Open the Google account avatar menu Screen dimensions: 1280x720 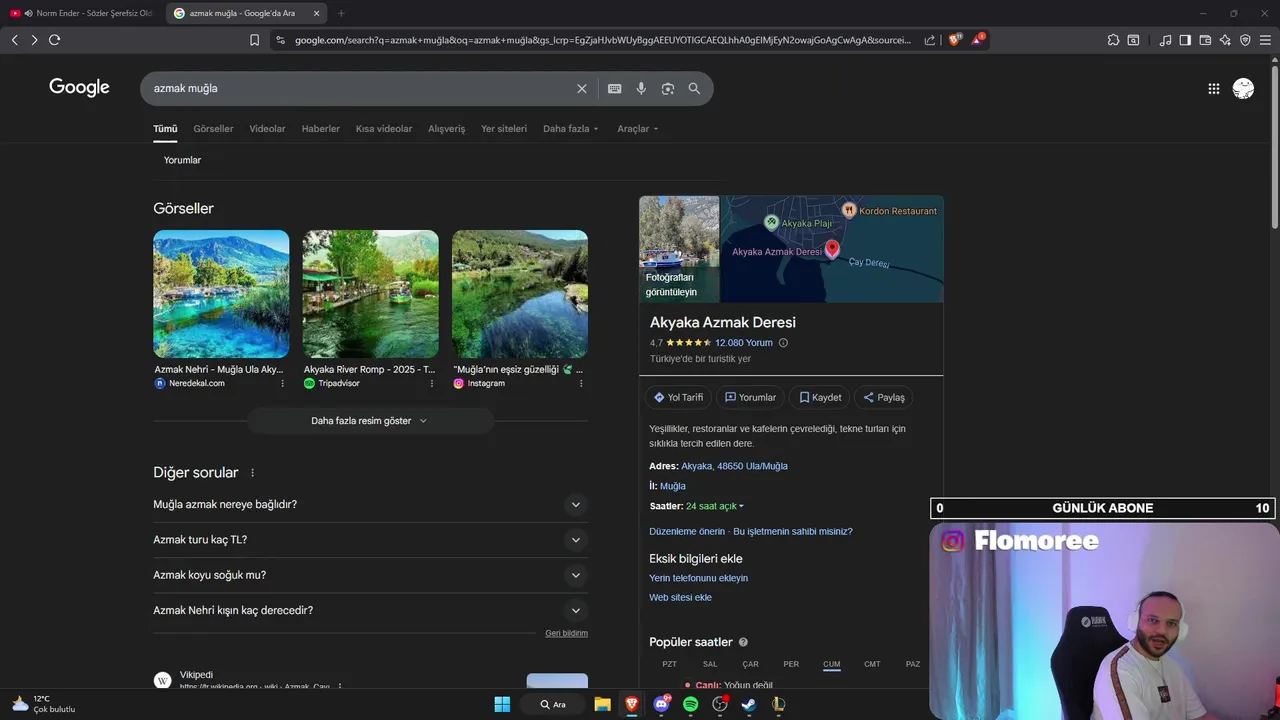click(1243, 88)
